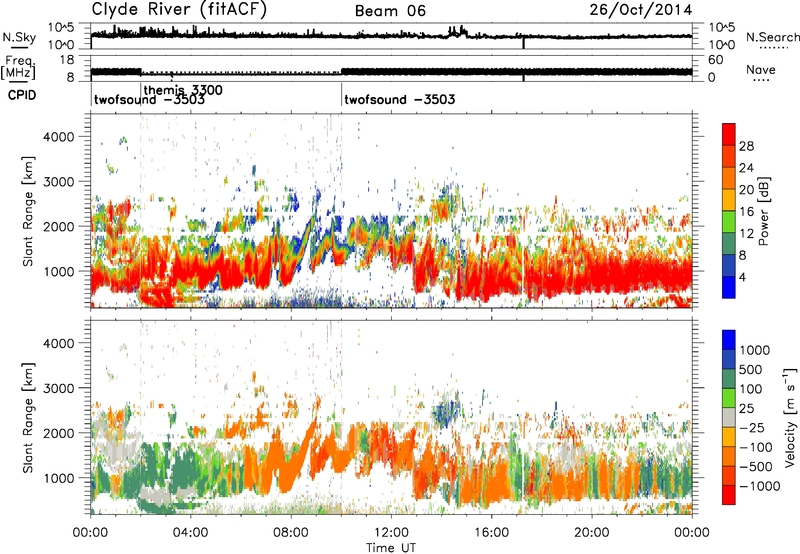
Task: Click the '18' tick on the frequency axis
Action: [x=67, y=60]
